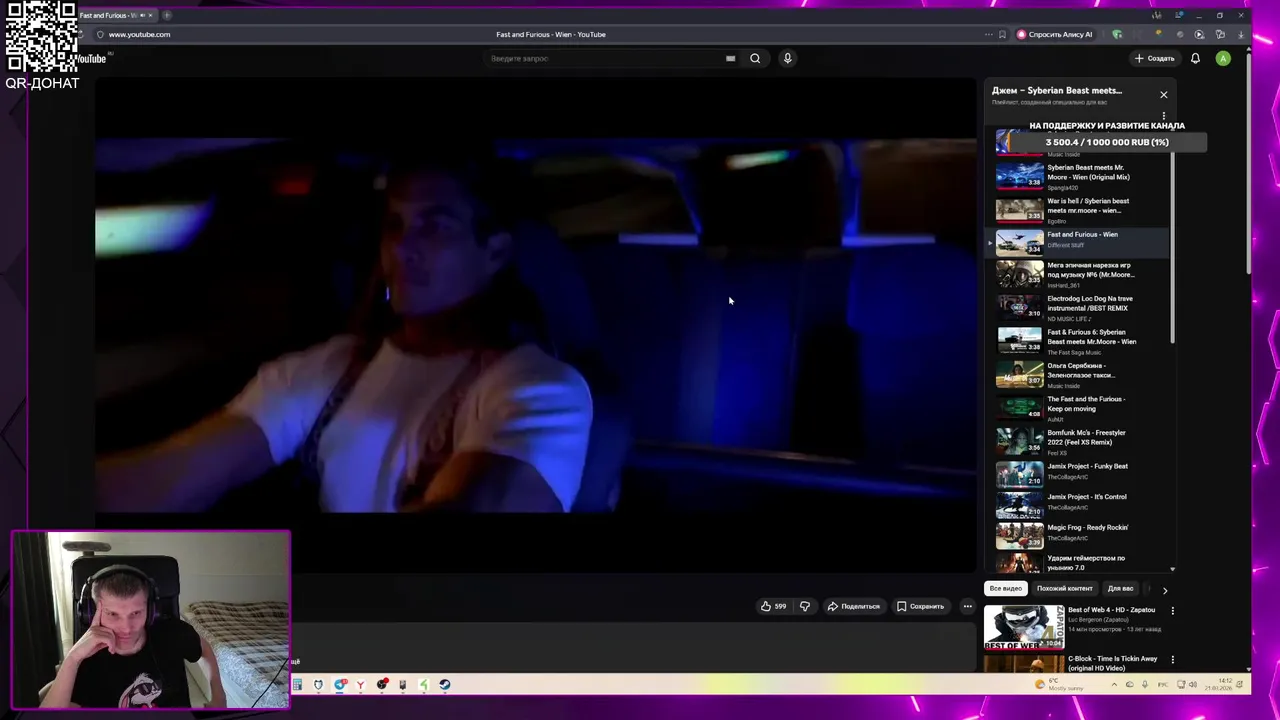Click the YouTube search input field
This screenshot has height=720, width=1280.
click(605, 58)
